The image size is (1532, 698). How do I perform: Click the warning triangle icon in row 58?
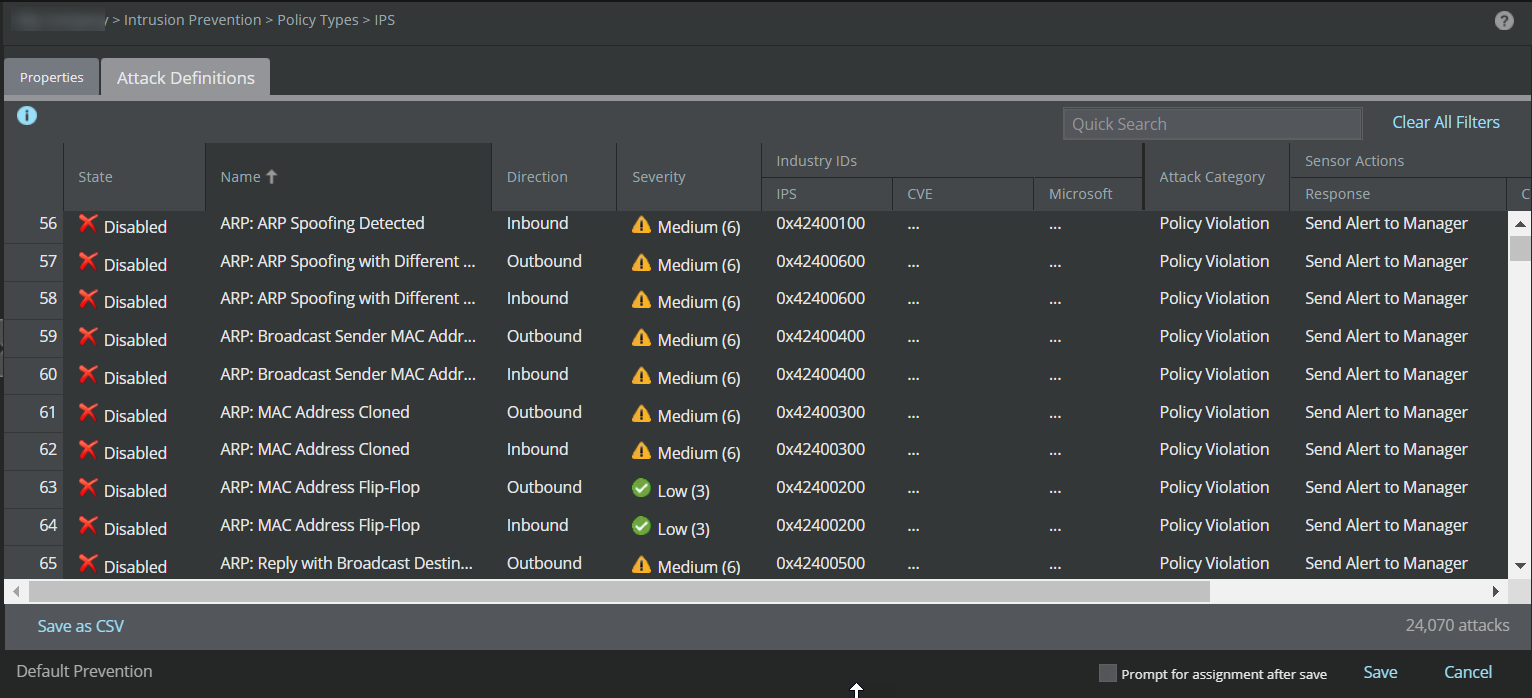[641, 300]
